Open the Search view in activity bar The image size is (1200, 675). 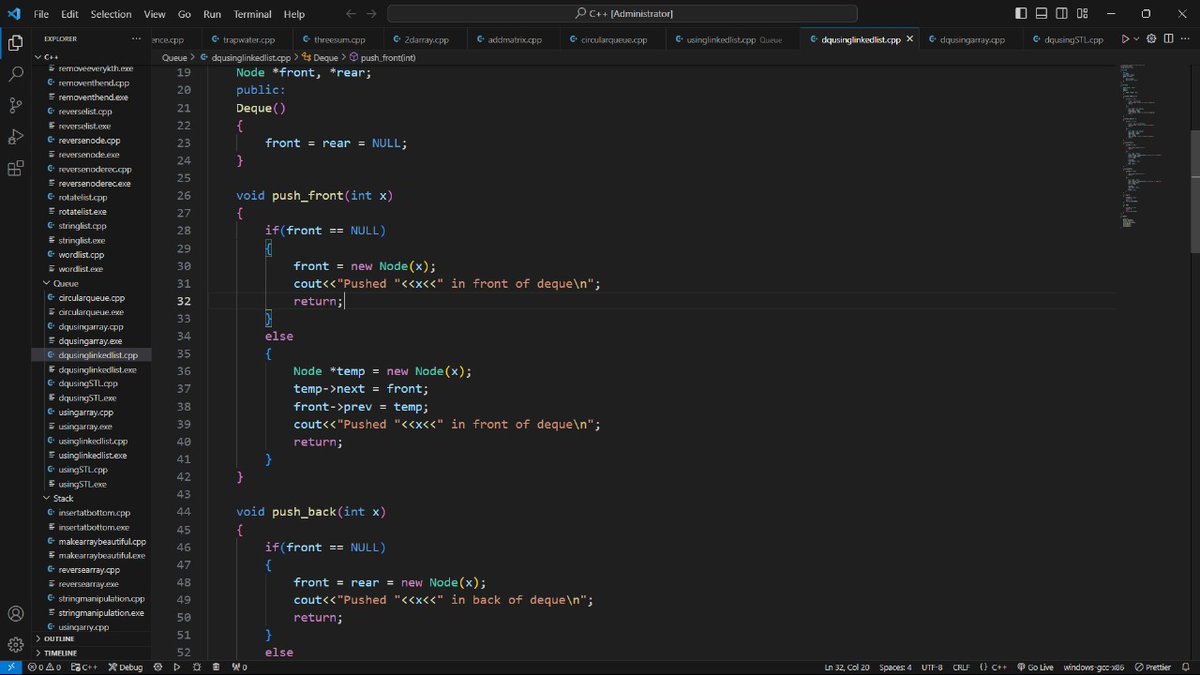point(15,74)
